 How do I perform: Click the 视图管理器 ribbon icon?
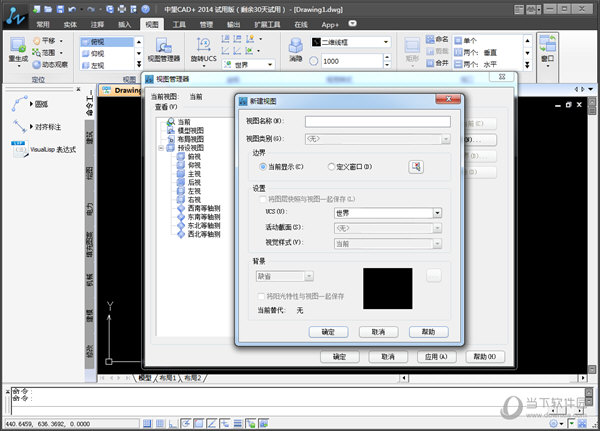[x=164, y=50]
